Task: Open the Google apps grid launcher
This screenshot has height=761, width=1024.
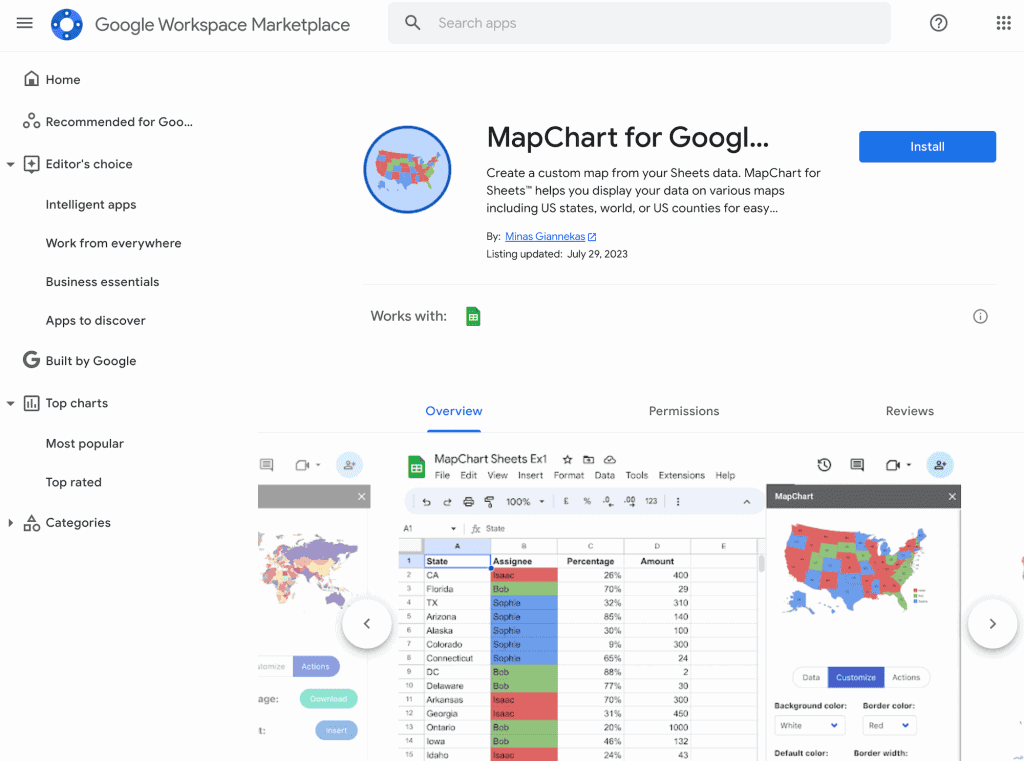Action: (1003, 24)
